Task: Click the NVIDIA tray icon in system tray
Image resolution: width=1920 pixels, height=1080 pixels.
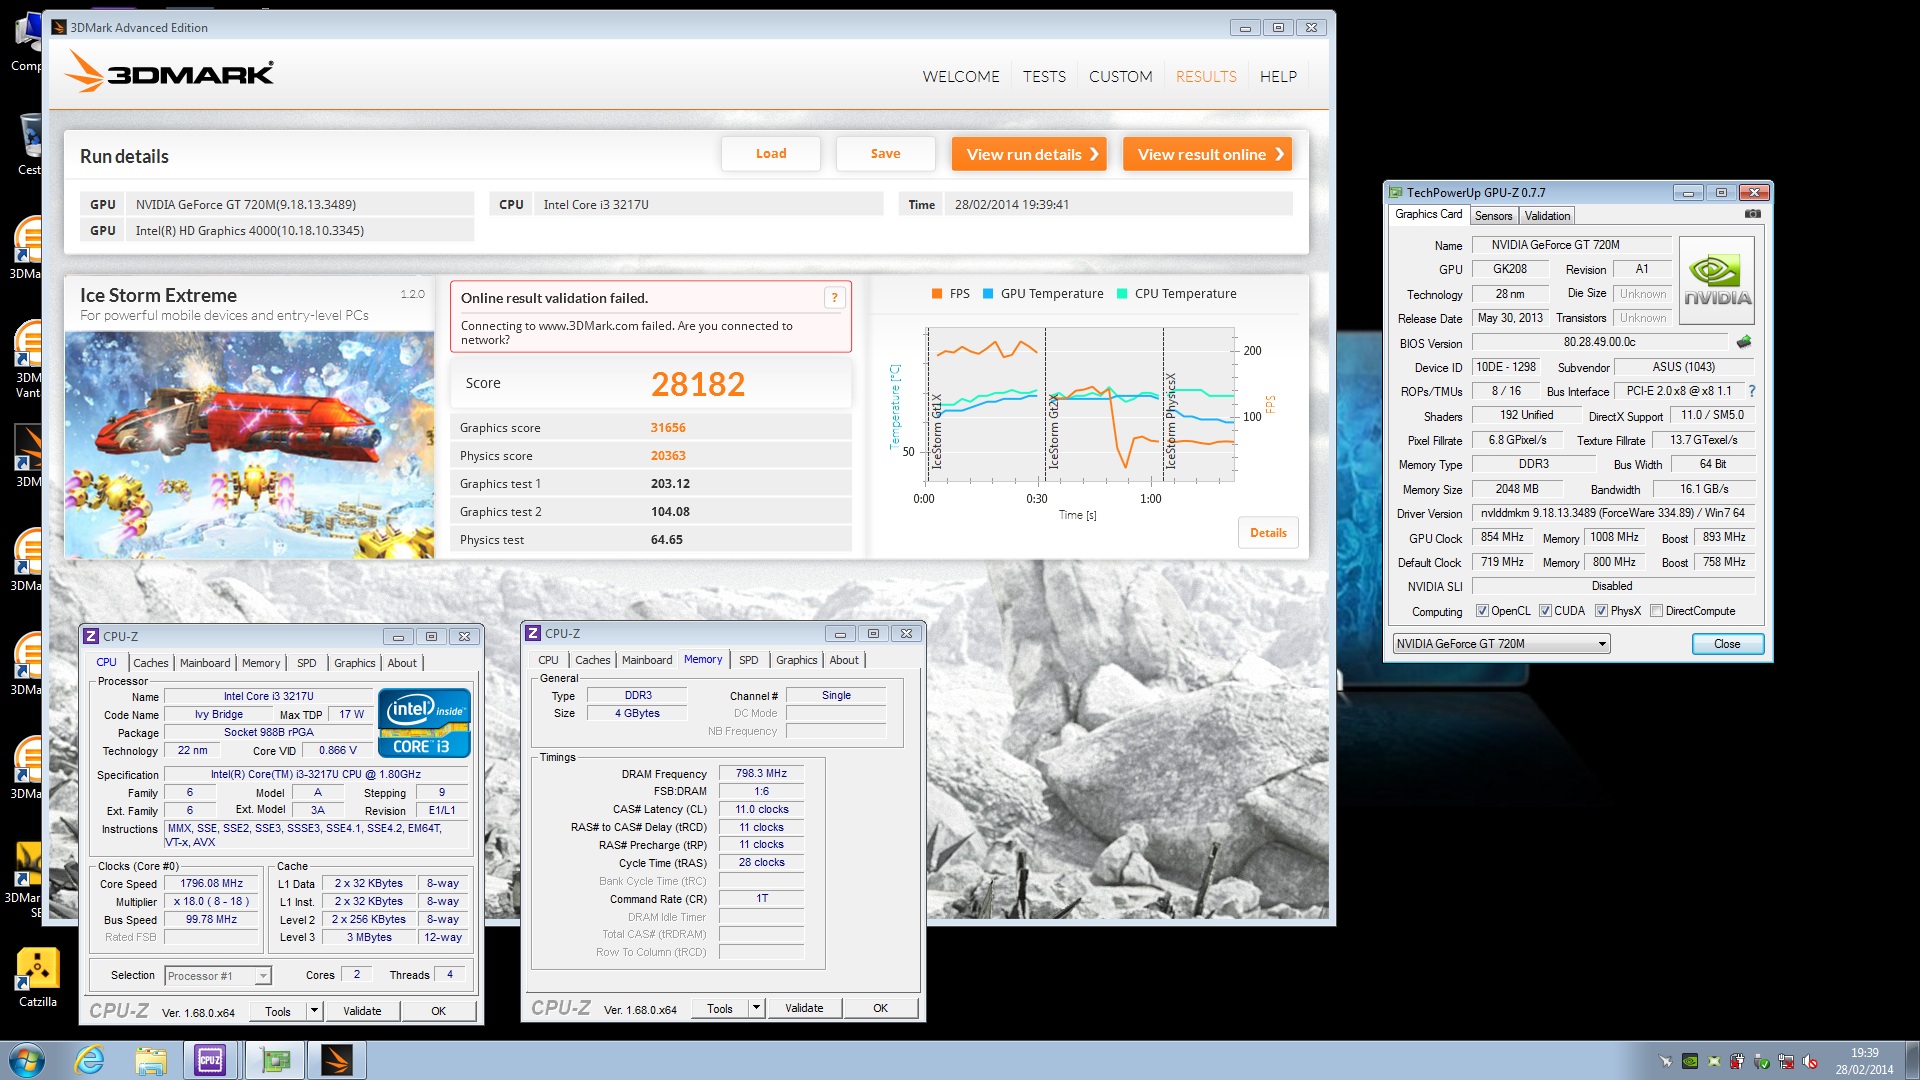Action: tap(1689, 1061)
